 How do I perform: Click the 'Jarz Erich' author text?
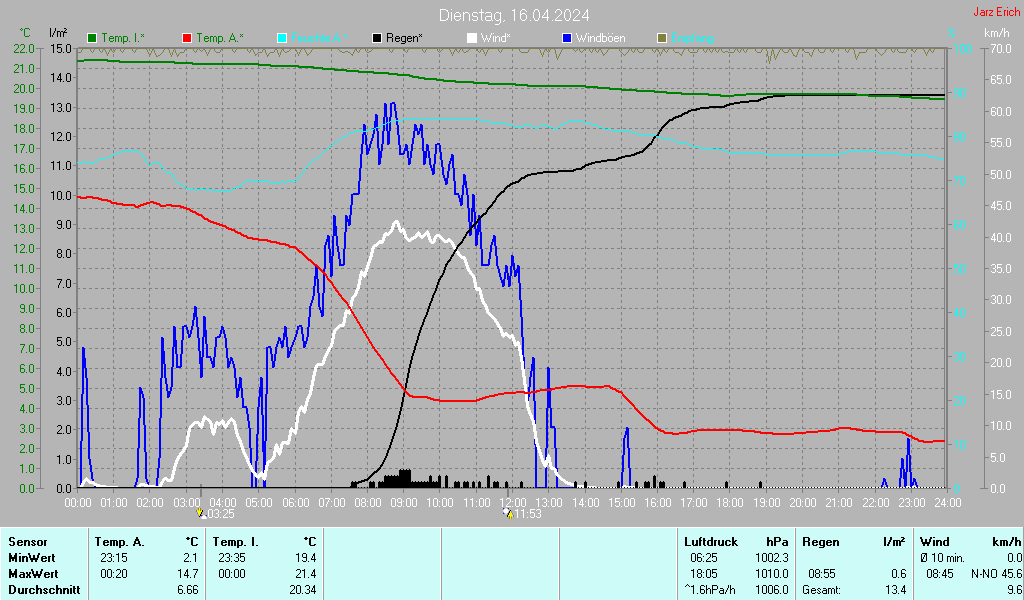click(x=997, y=12)
